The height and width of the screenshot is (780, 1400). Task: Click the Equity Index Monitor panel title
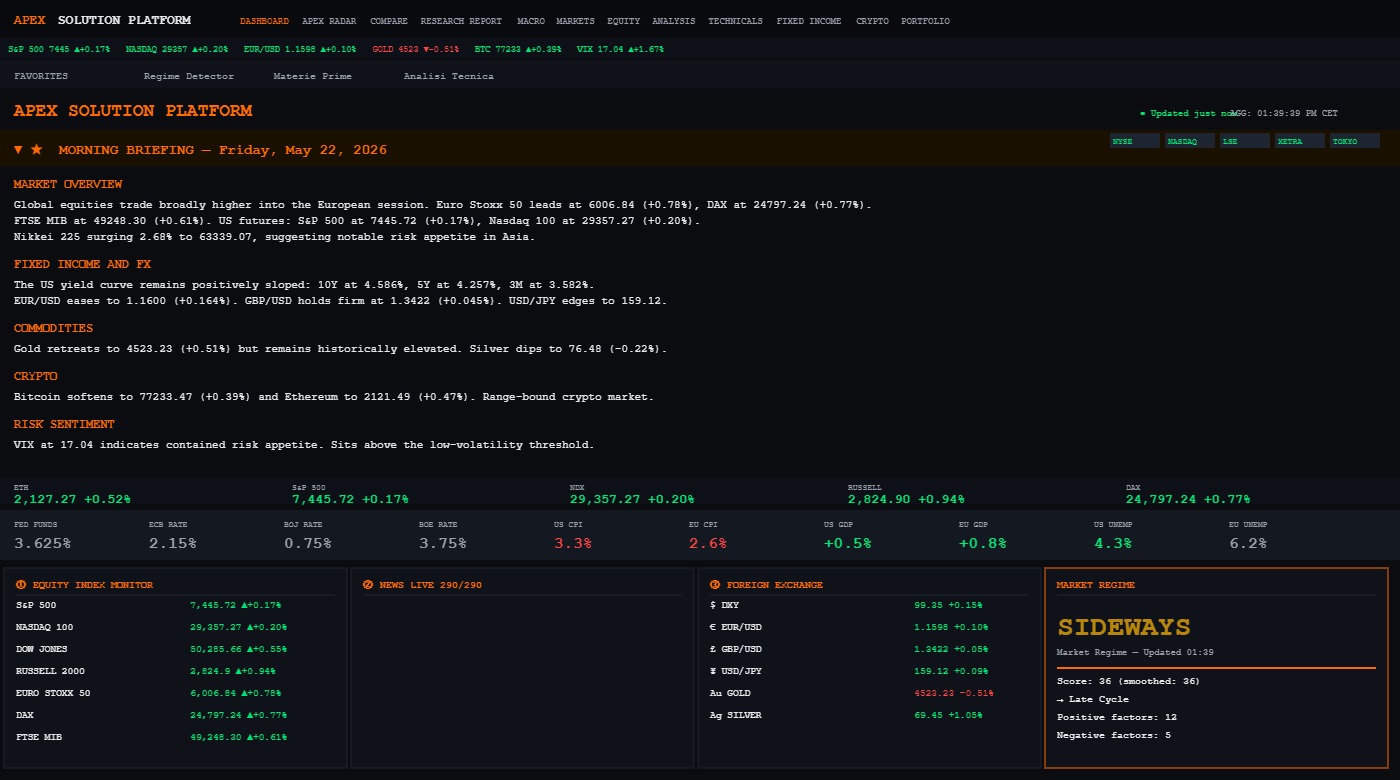(x=92, y=585)
